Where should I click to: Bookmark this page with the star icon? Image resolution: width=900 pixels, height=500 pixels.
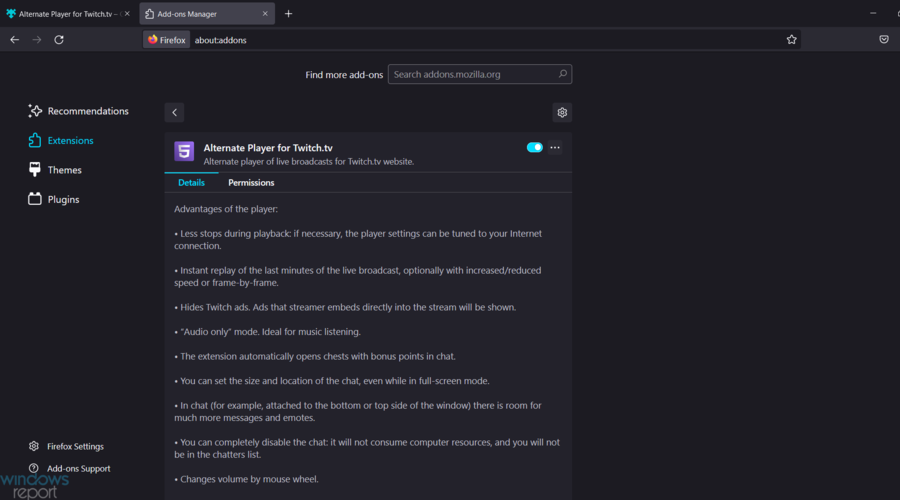point(792,40)
